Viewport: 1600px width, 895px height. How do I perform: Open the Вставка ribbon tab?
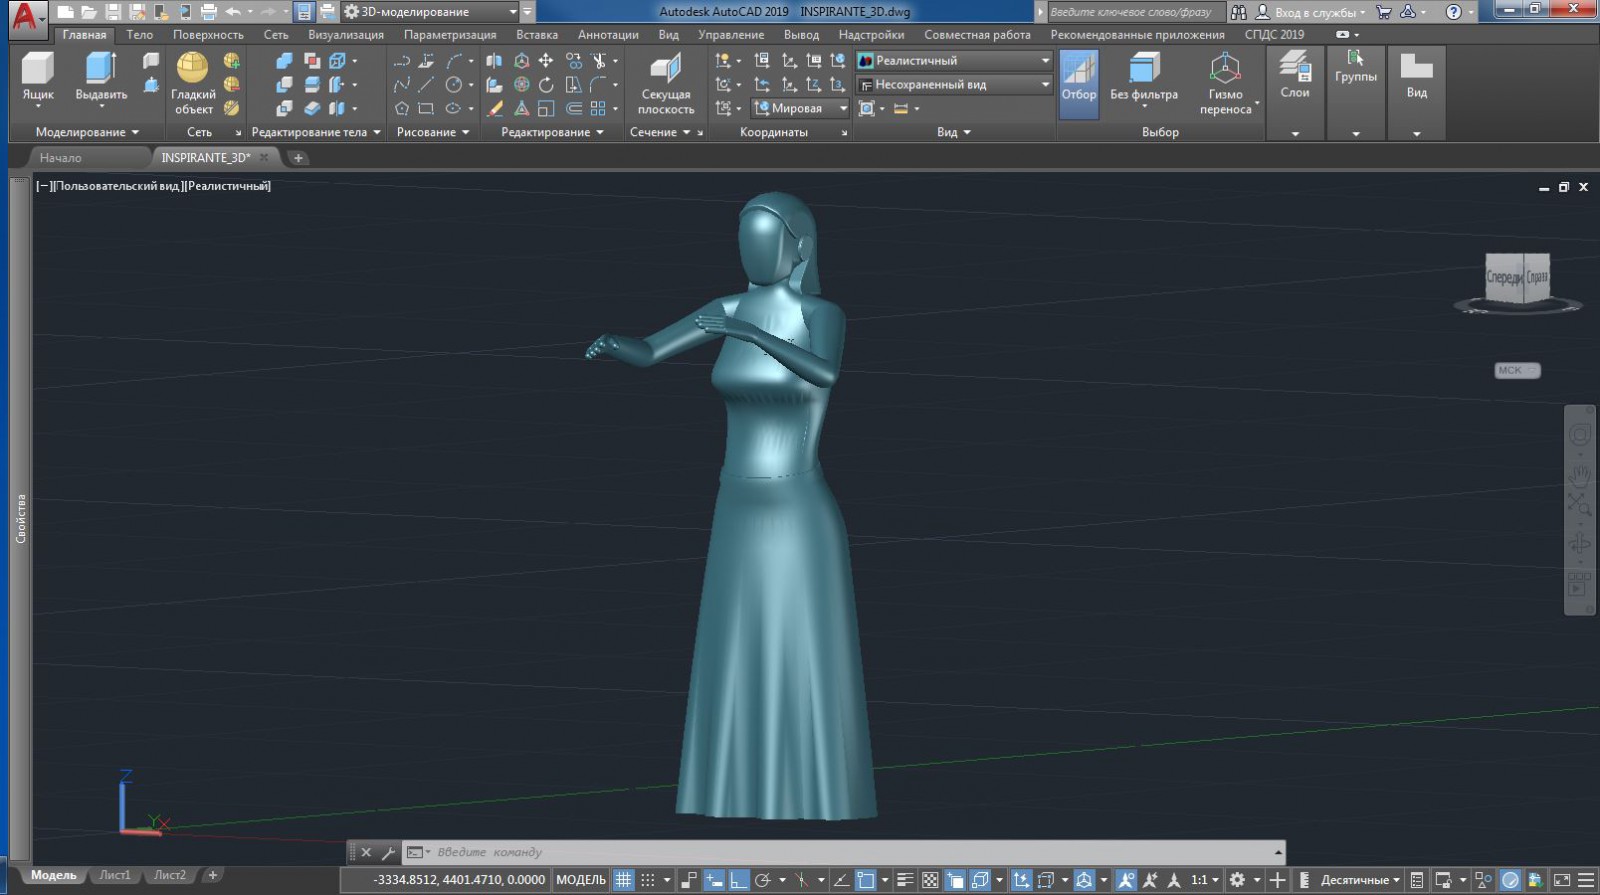click(537, 35)
